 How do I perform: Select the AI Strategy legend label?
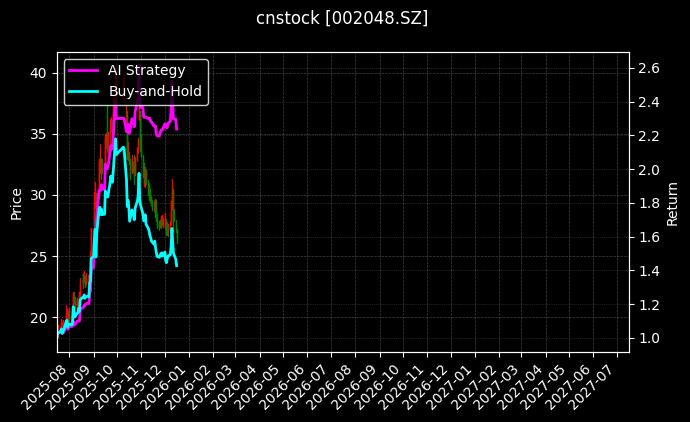[x=146, y=70]
